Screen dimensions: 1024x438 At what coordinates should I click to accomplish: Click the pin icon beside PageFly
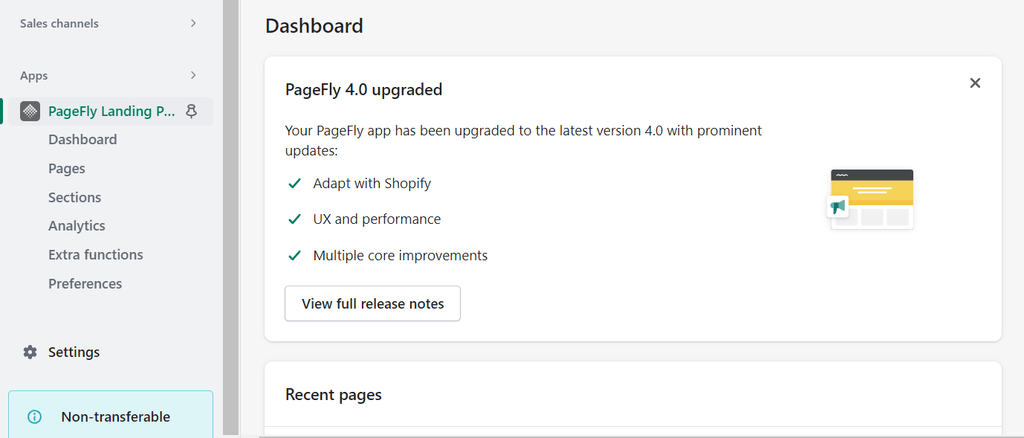click(191, 111)
